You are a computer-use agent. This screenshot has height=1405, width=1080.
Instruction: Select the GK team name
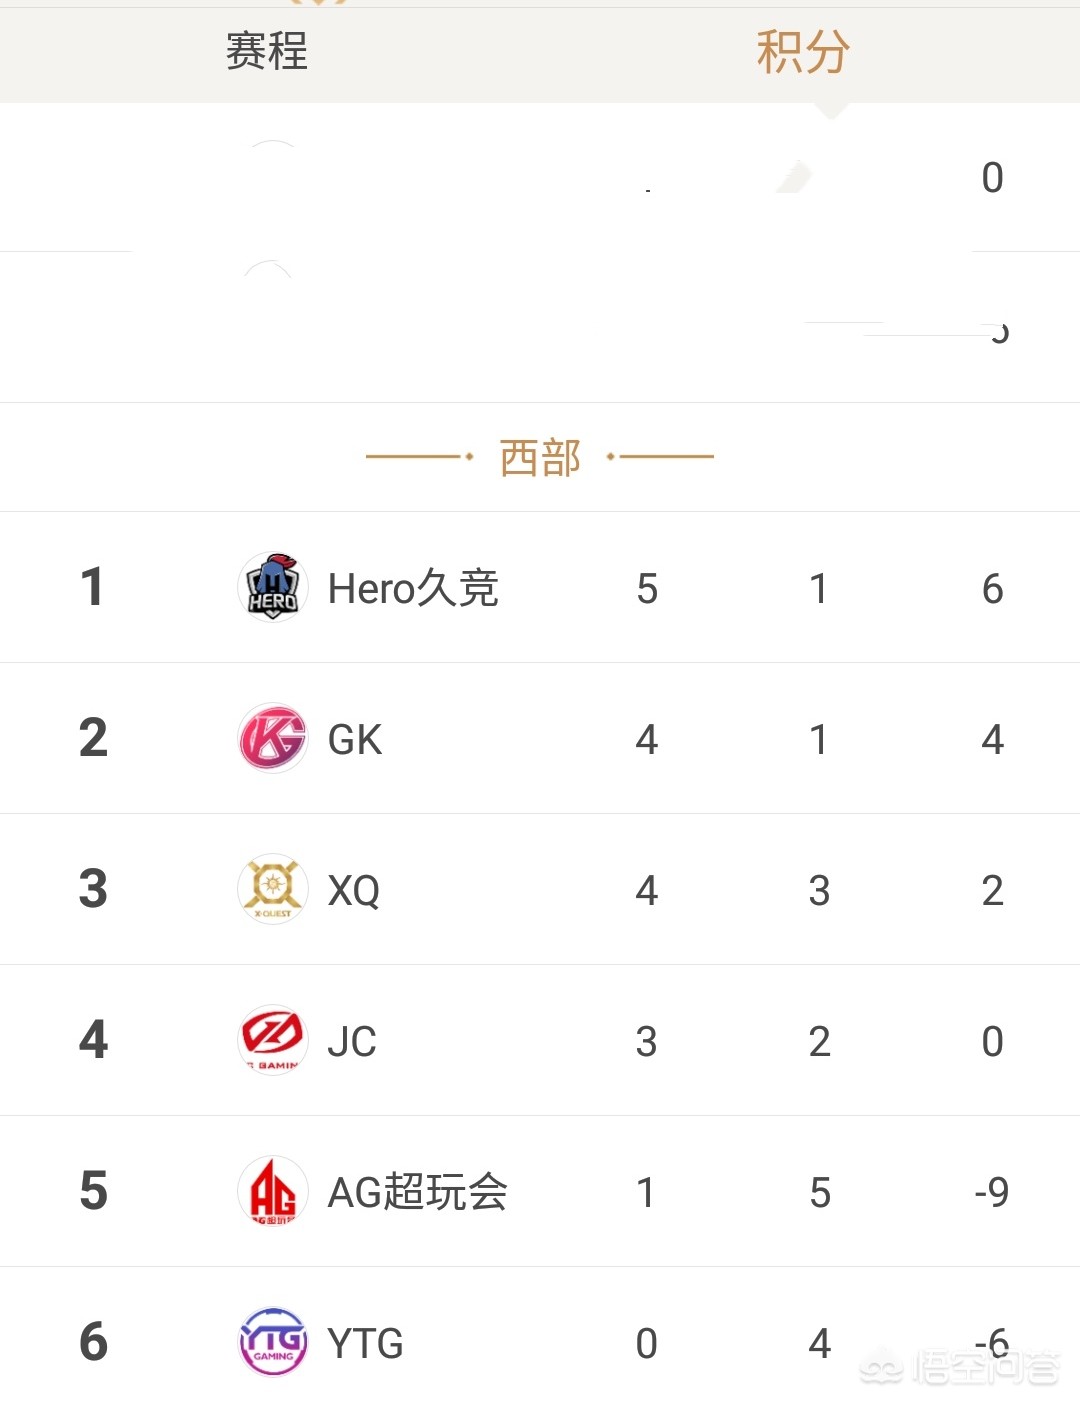coord(355,740)
